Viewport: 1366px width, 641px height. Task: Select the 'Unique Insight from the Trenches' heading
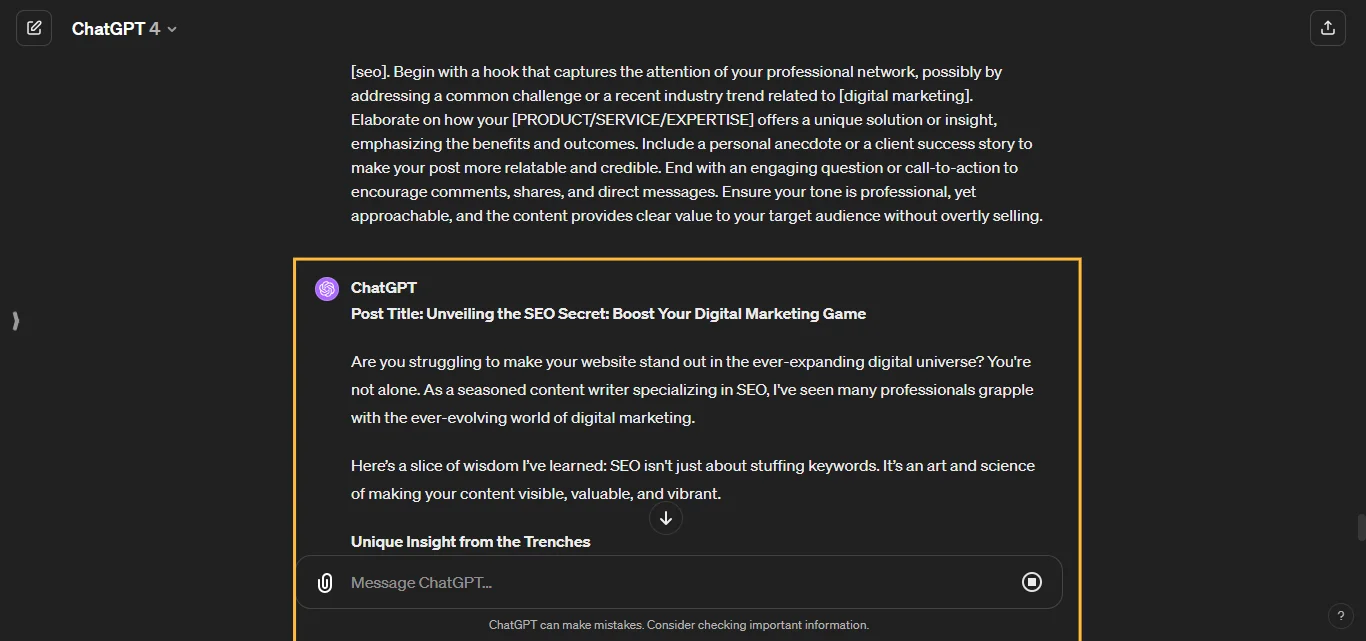coord(470,541)
